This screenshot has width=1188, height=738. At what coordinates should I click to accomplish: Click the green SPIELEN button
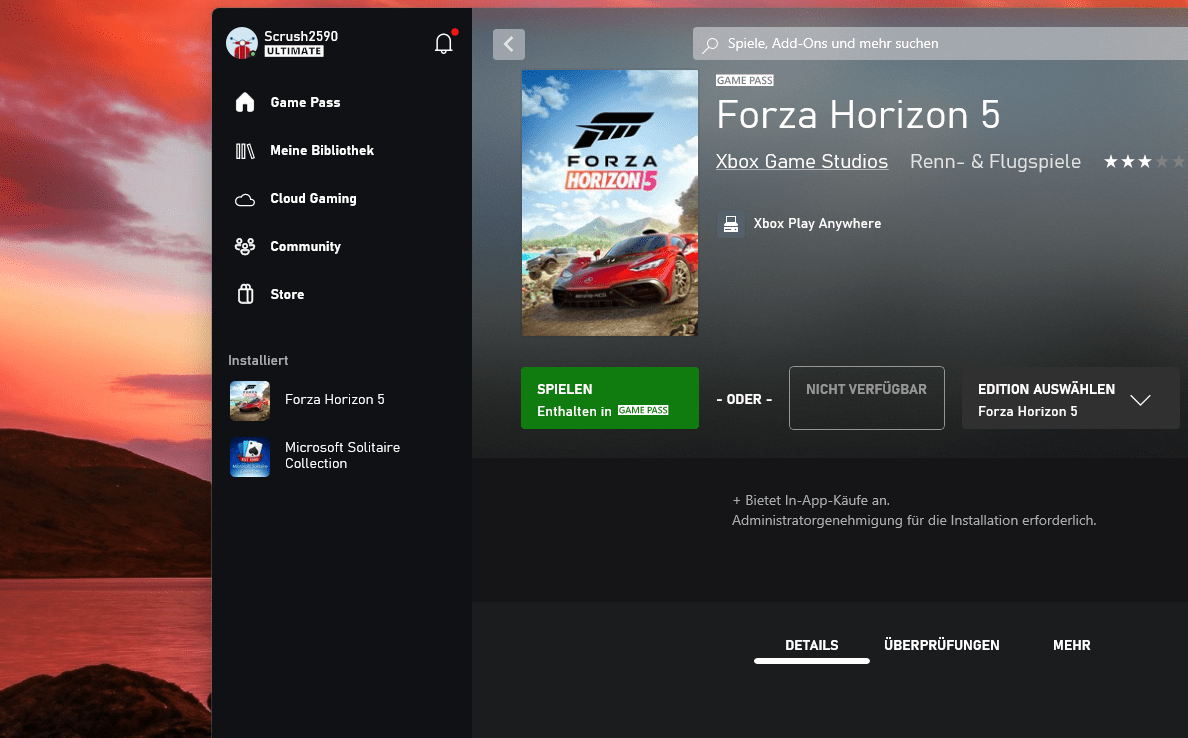610,399
